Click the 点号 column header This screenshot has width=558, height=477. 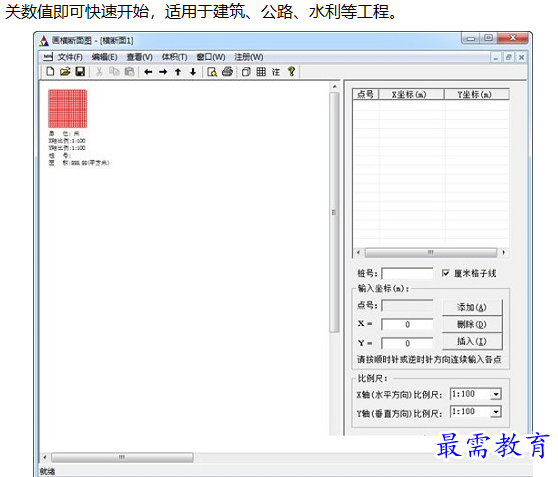point(366,94)
